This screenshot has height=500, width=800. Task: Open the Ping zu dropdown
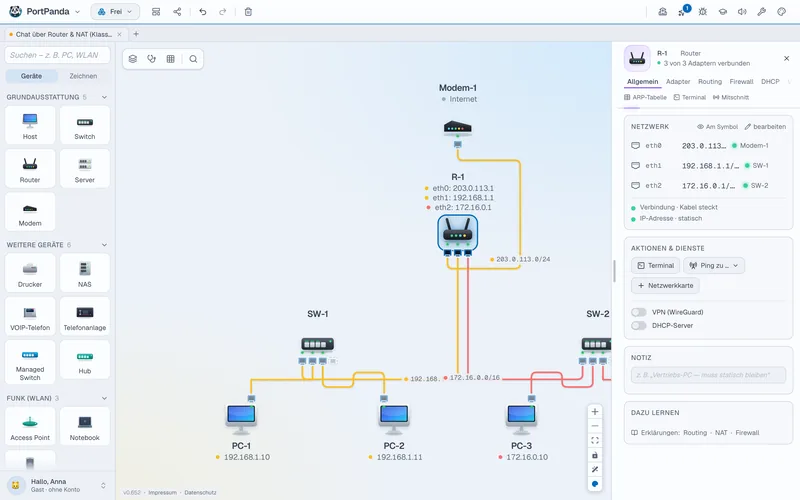click(x=714, y=265)
